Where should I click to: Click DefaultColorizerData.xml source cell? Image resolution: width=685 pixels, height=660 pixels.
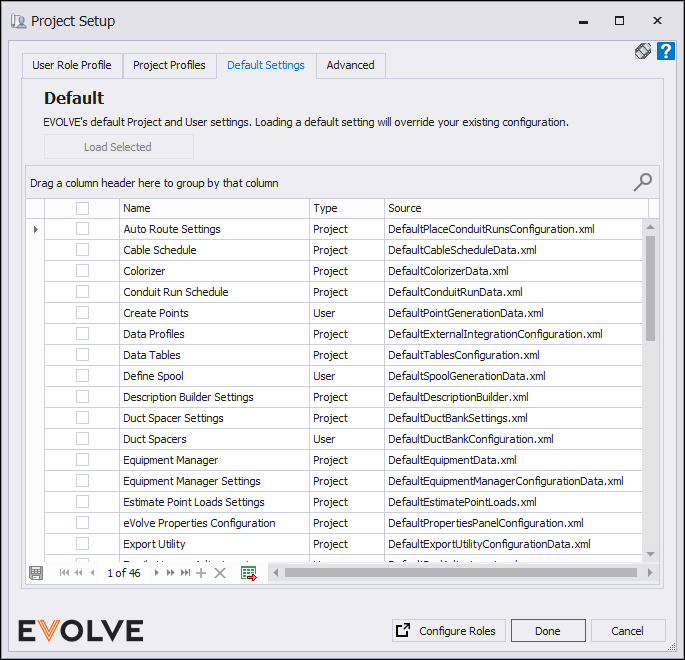click(x=513, y=271)
